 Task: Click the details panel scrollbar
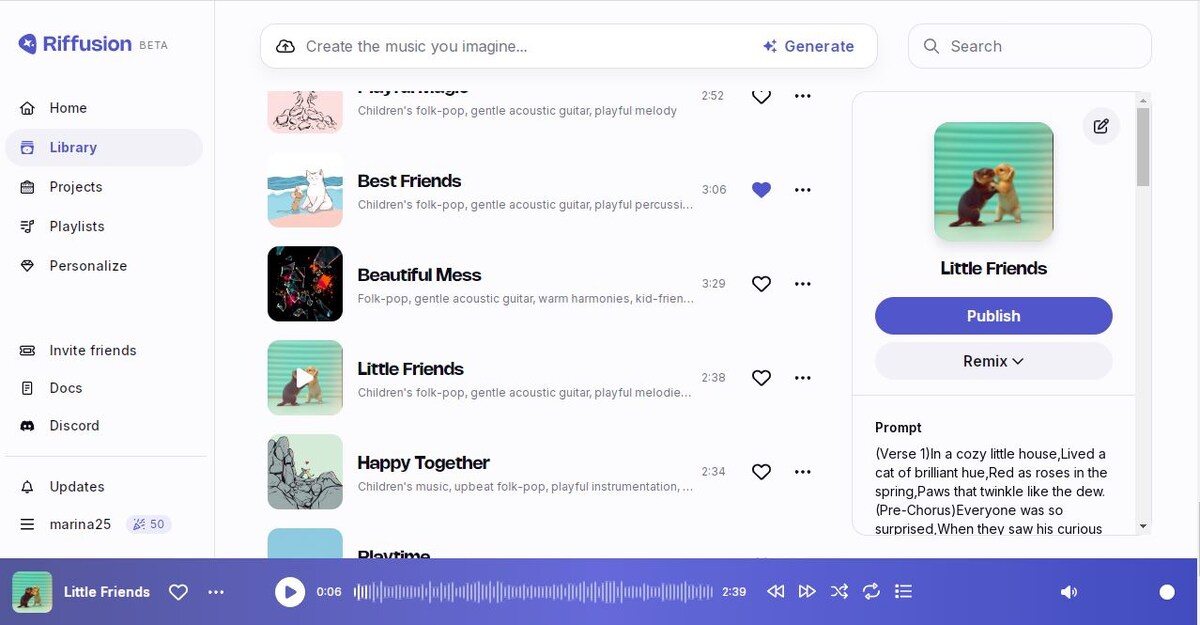tap(1143, 147)
